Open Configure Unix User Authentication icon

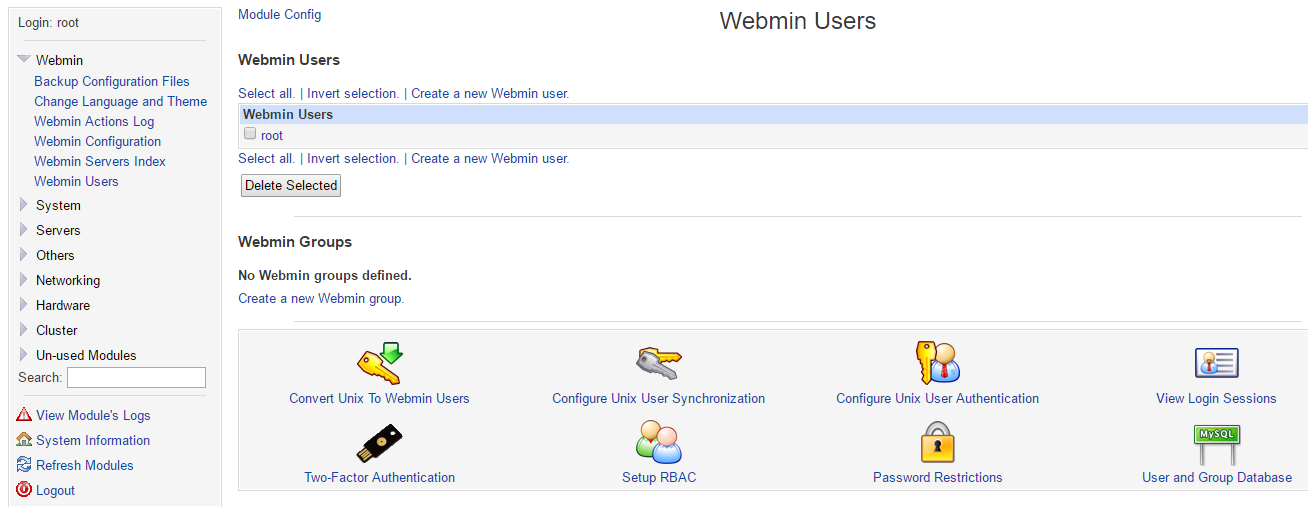937,364
